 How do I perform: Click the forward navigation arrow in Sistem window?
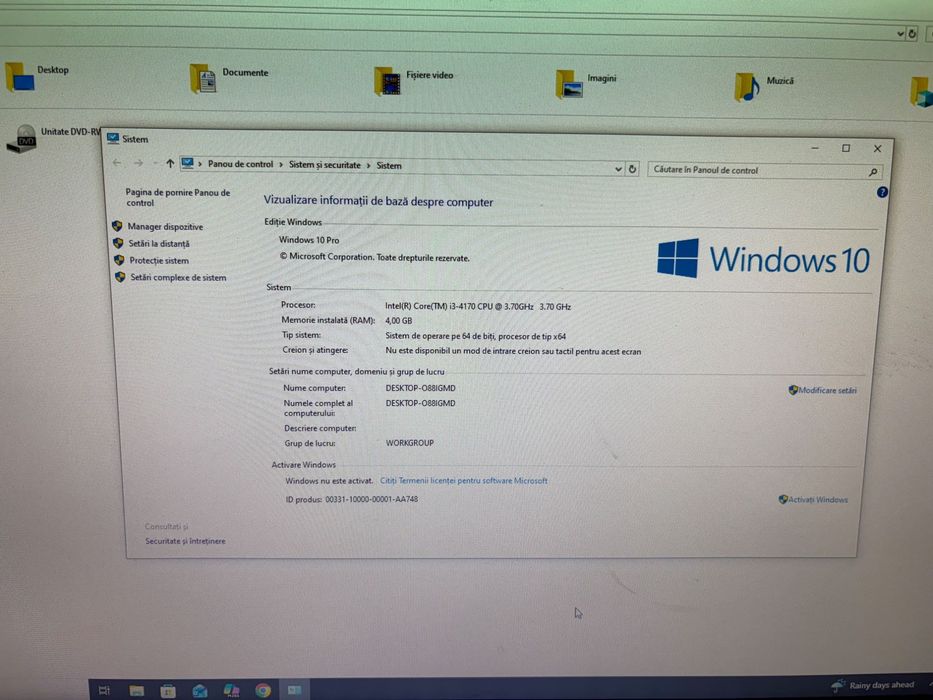click(139, 163)
